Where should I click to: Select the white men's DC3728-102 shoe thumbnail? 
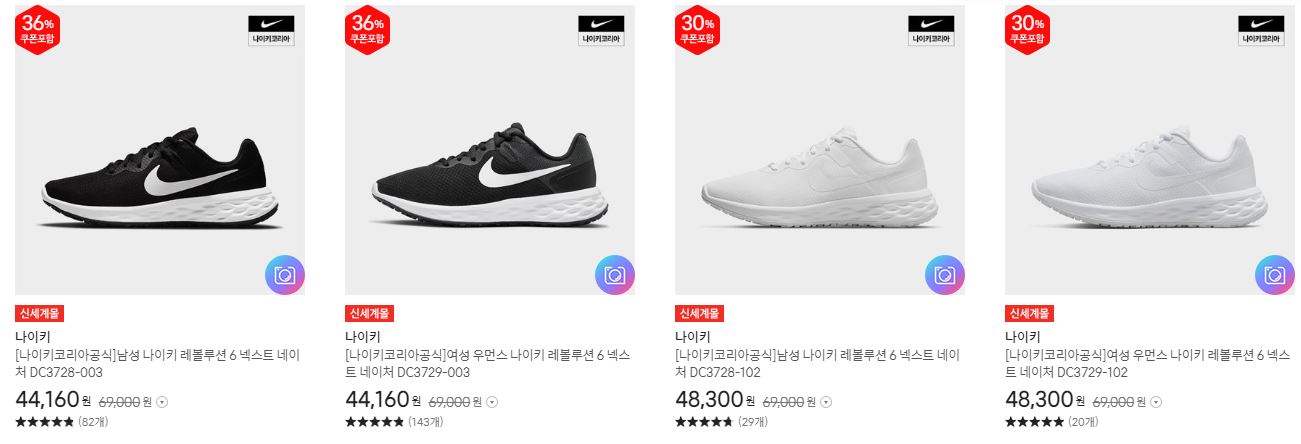click(820, 150)
